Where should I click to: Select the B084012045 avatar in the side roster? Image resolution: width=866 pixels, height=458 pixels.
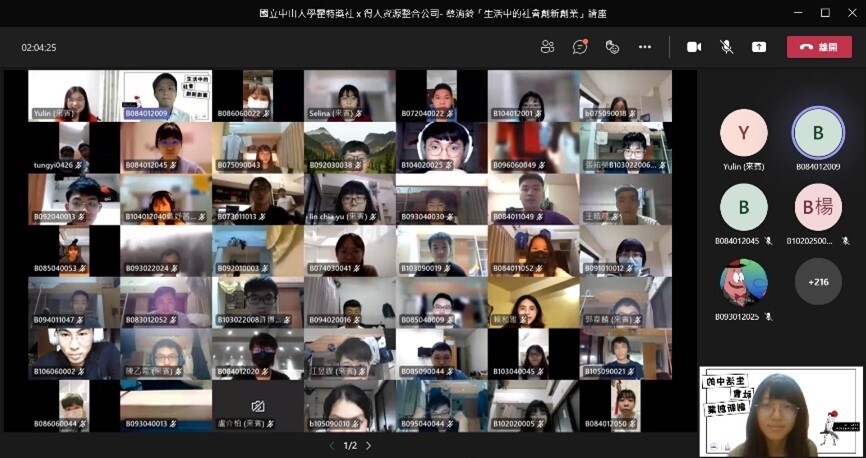point(743,207)
